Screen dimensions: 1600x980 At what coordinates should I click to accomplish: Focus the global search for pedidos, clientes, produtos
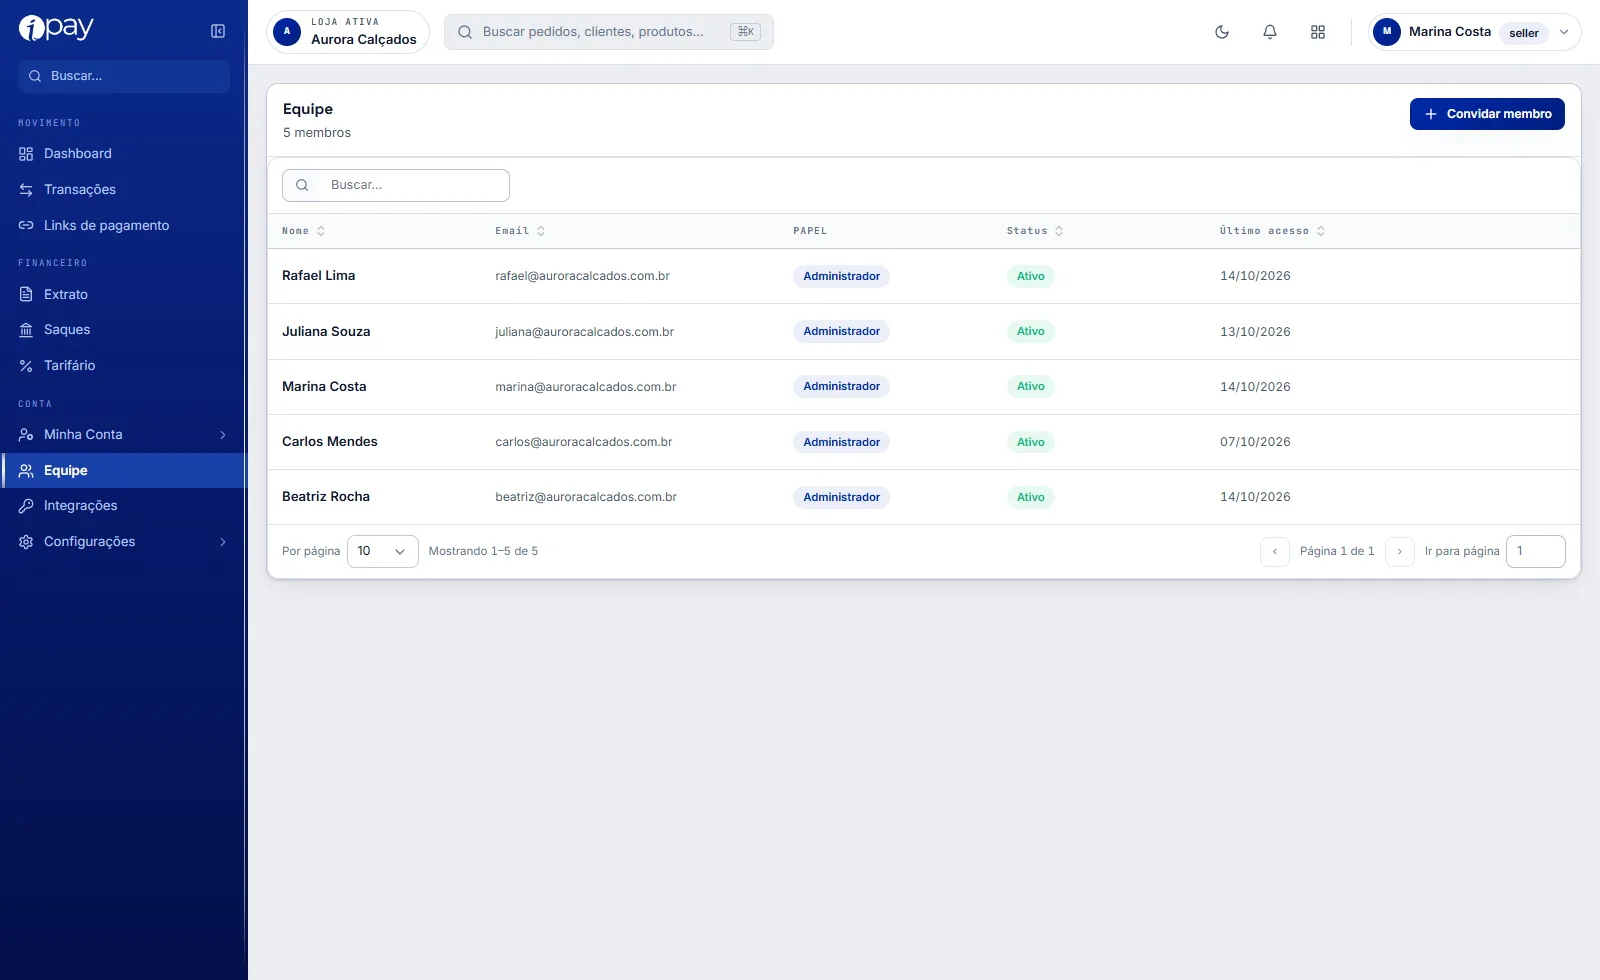point(609,32)
